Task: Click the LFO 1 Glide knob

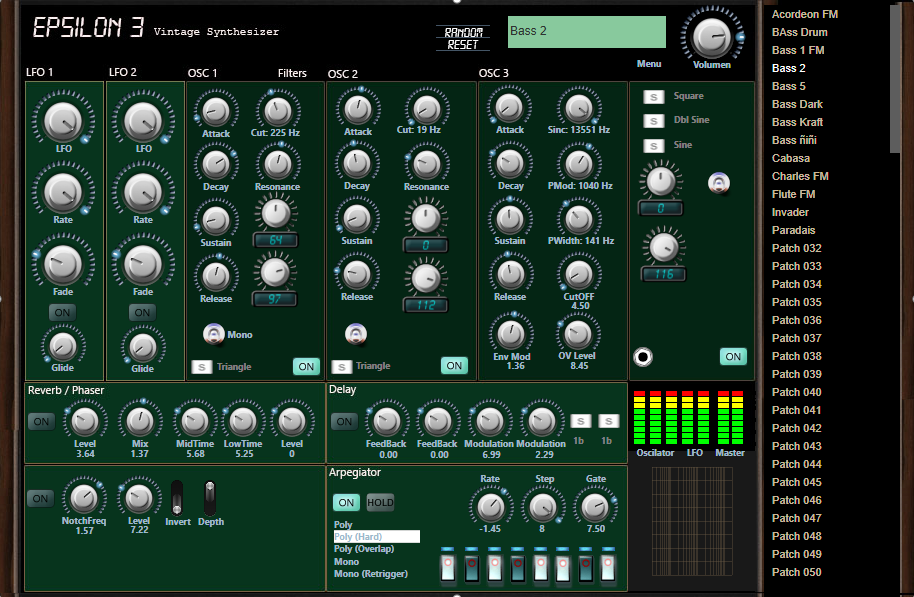Action: [x=63, y=346]
